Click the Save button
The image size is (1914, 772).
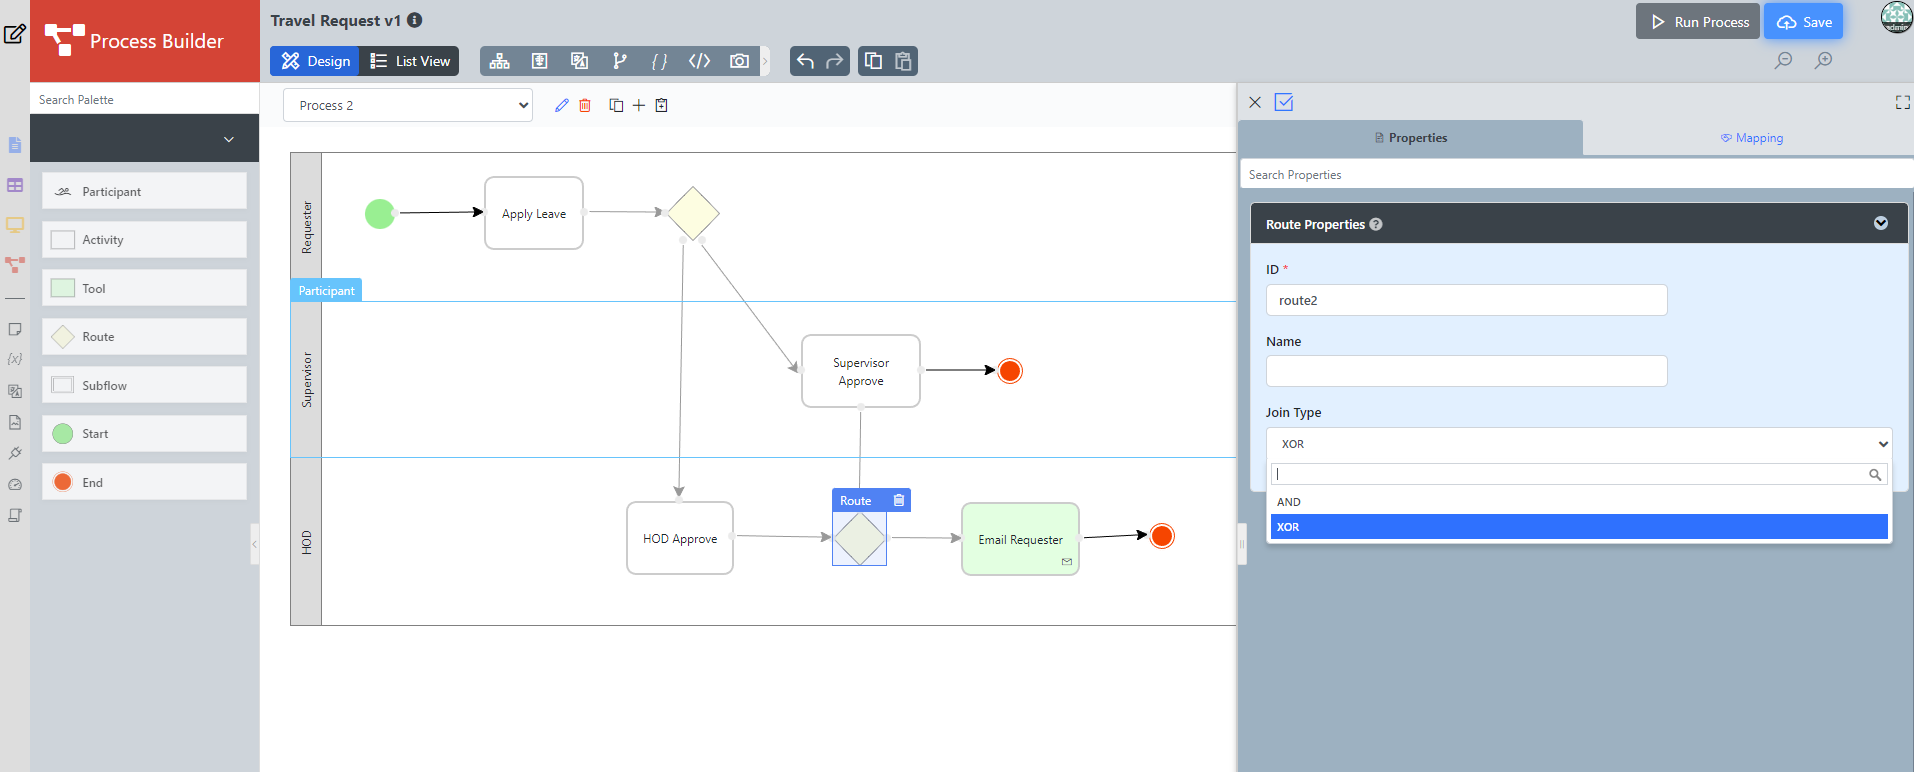(x=1803, y=22)
